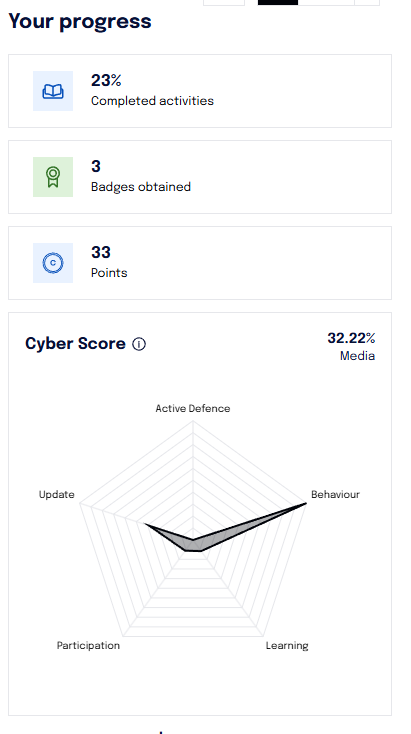Click the '33' points count number

pyautogui.click(x=101, y=252)
